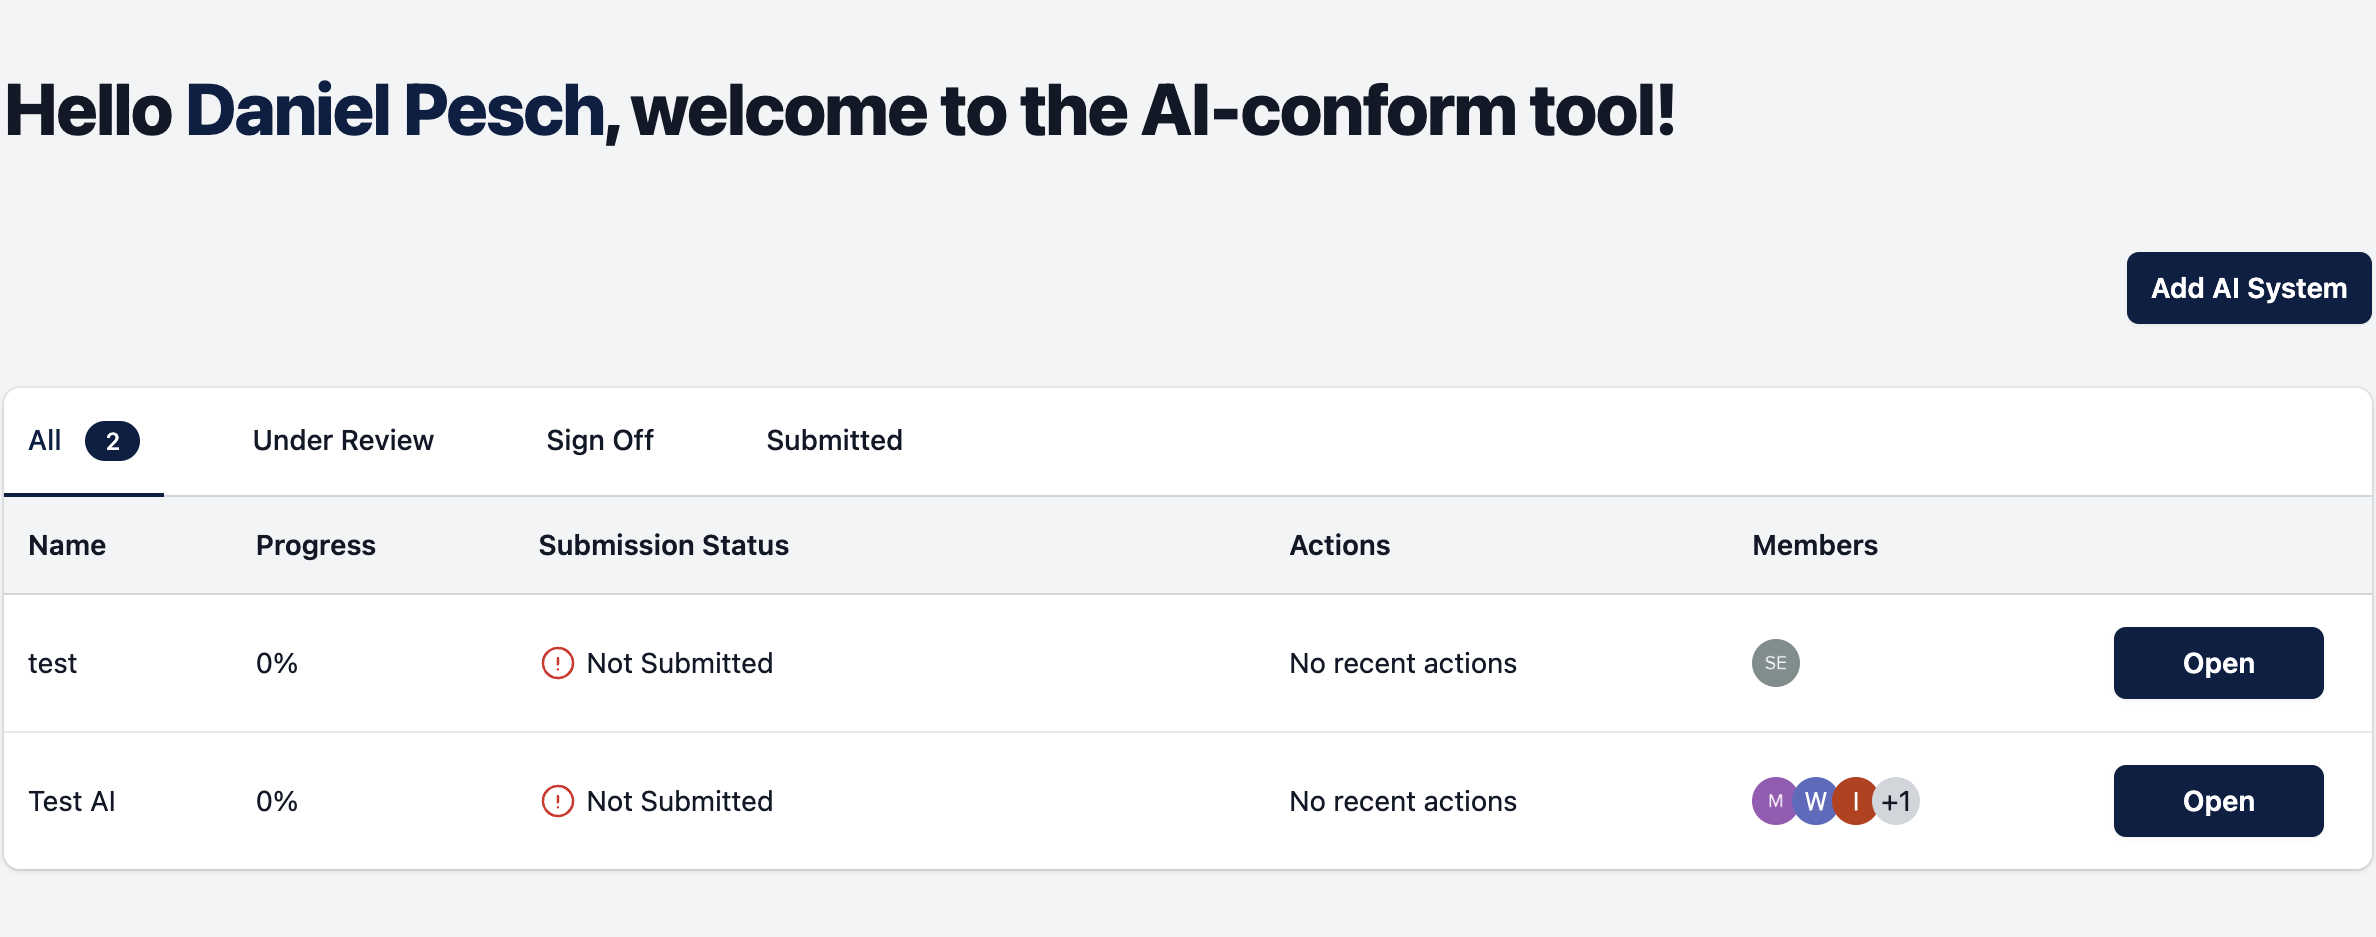Click the Add AI System button

pyautogui.click(x=2248, y=288)
